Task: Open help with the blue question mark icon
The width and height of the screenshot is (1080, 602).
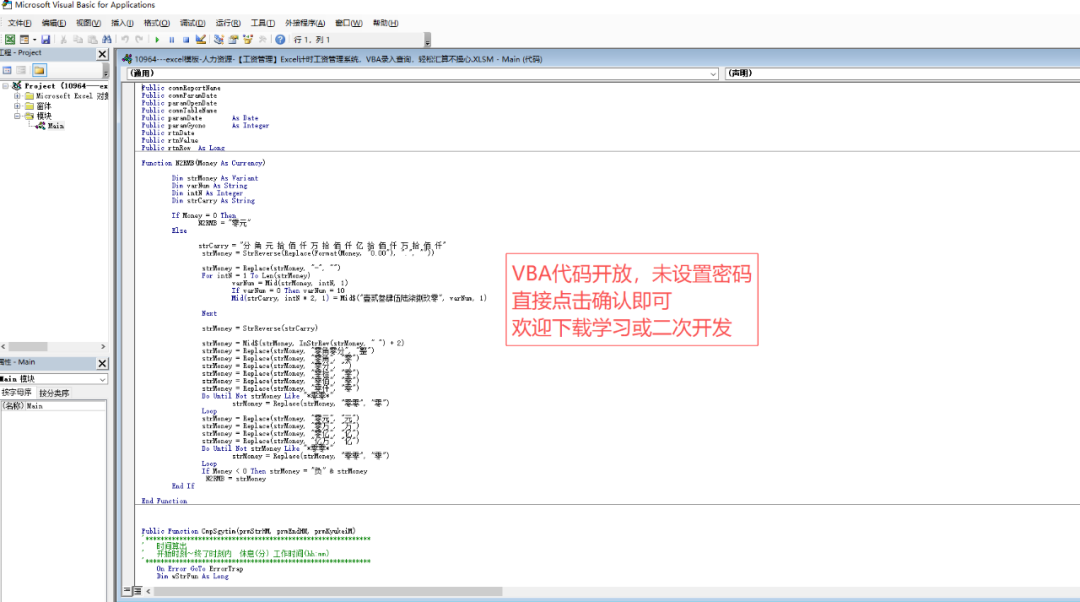Action: point(281,39)
